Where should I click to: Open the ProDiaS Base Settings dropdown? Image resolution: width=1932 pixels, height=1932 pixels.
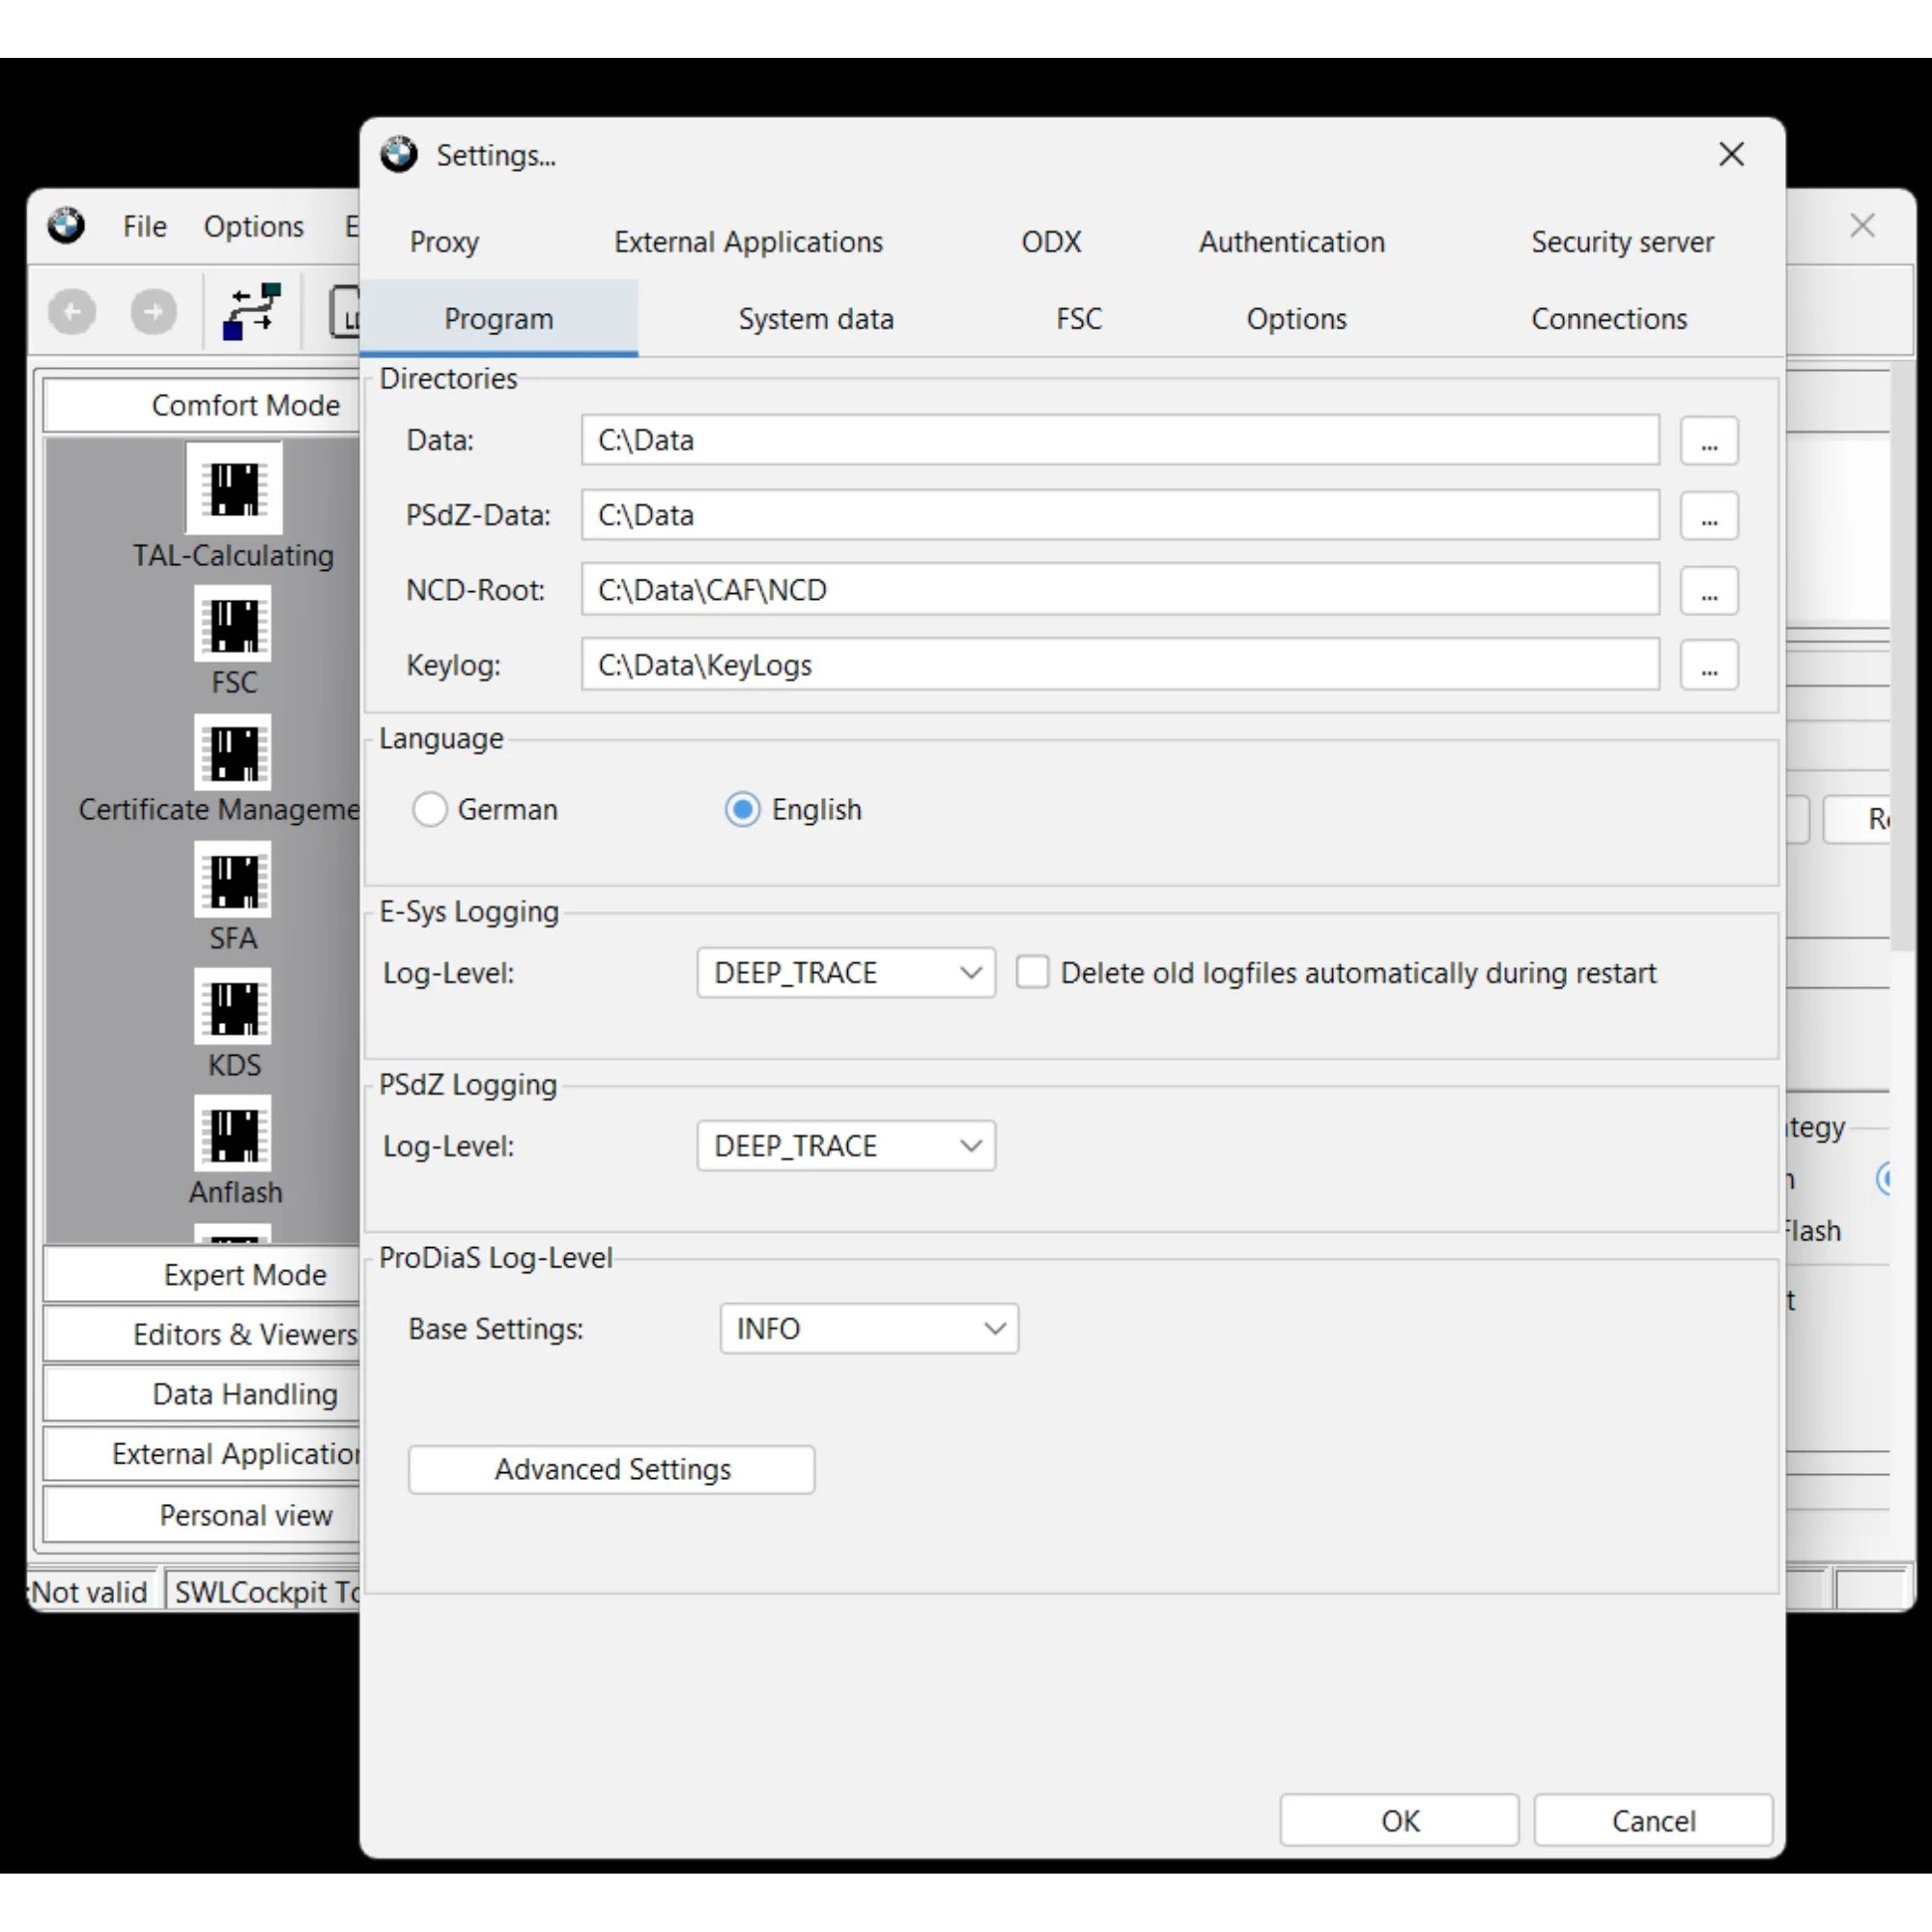click(x=869, y=1329)
